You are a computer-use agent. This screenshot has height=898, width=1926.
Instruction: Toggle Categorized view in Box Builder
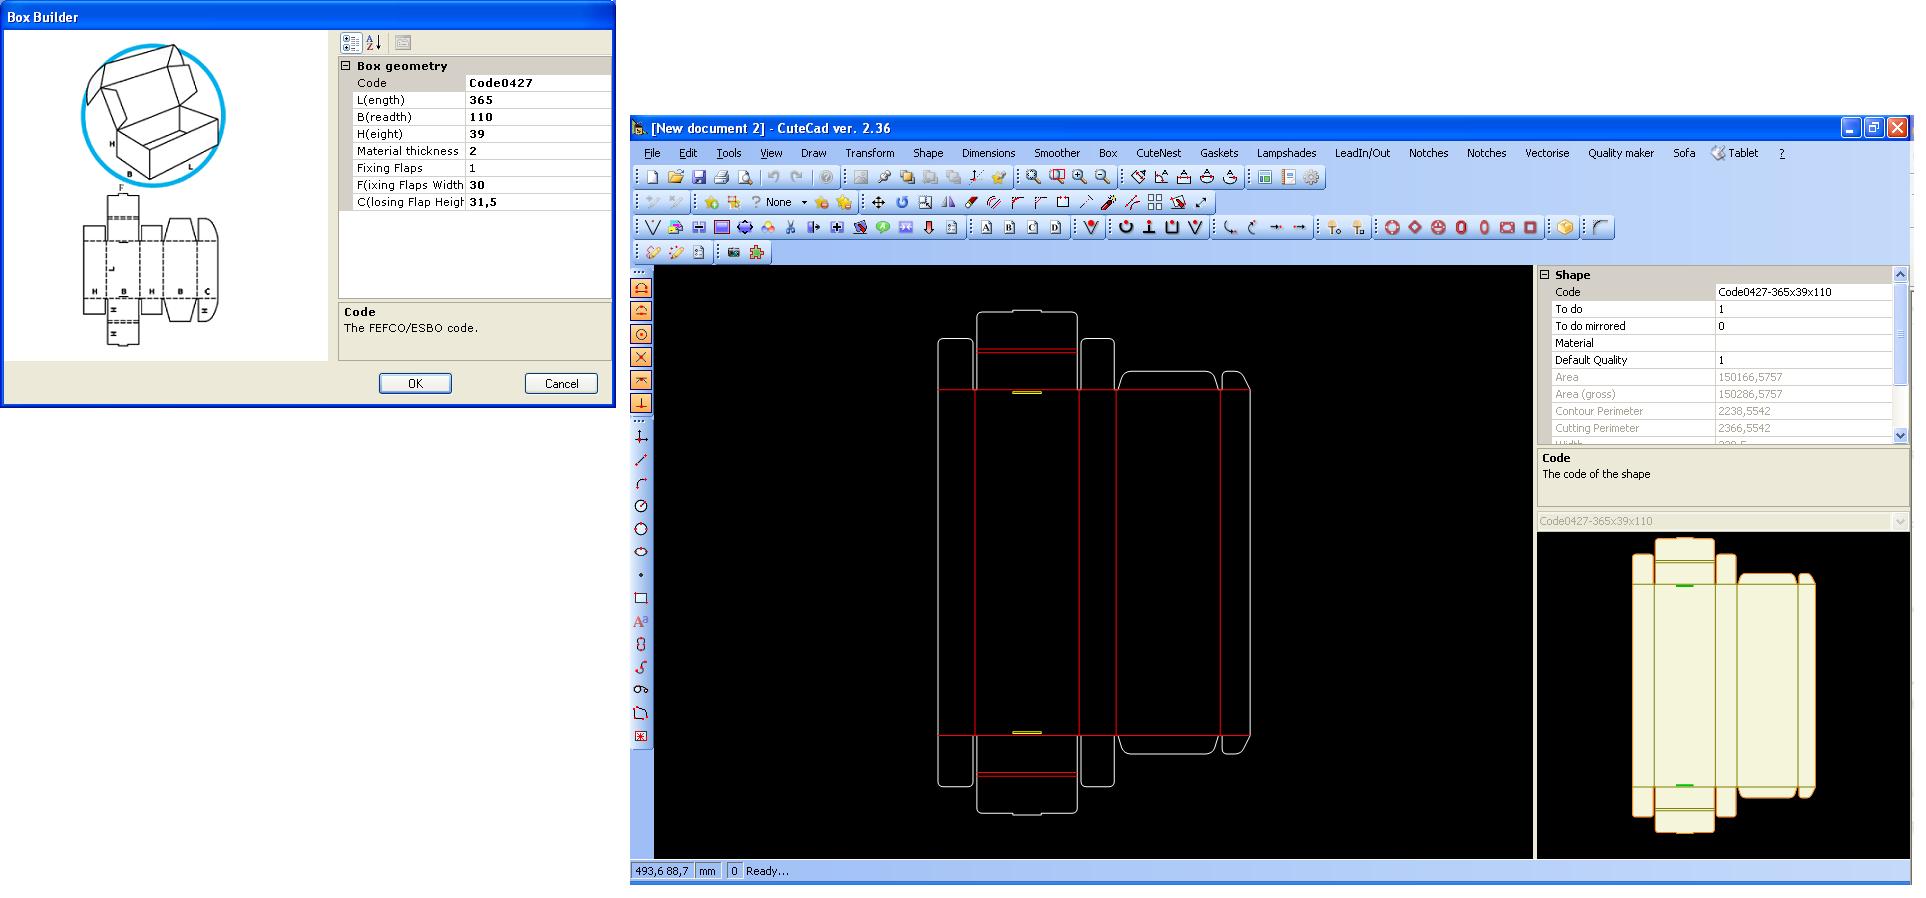350,42
